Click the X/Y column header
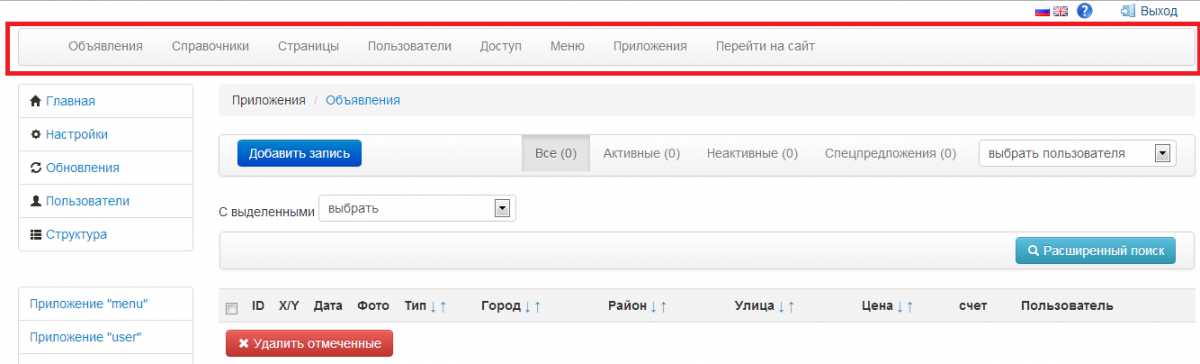Viewport: 1200px width, 364px height. 289,306
